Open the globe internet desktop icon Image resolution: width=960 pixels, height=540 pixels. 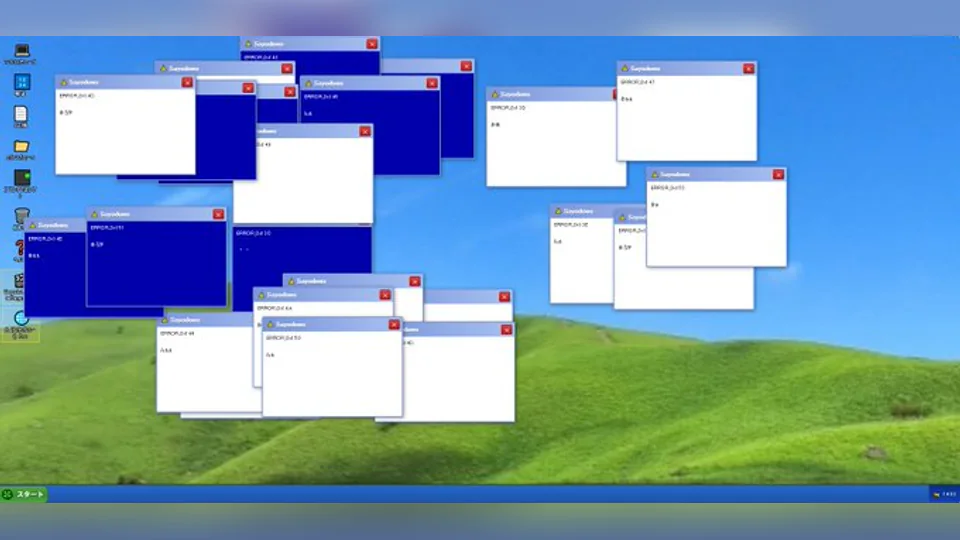[21, 318]
